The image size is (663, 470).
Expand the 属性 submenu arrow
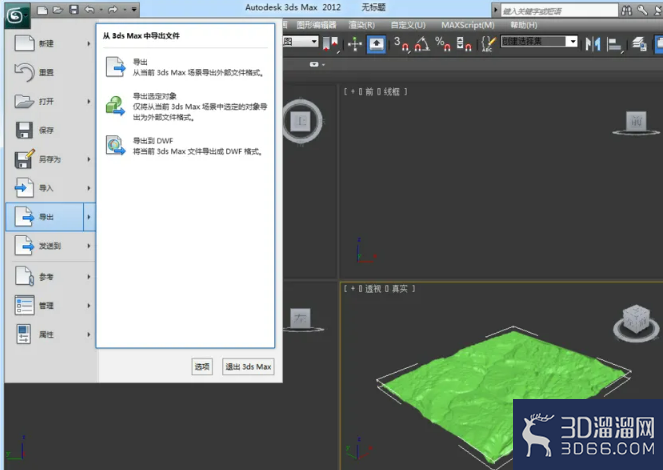click(x=89, y=335)
